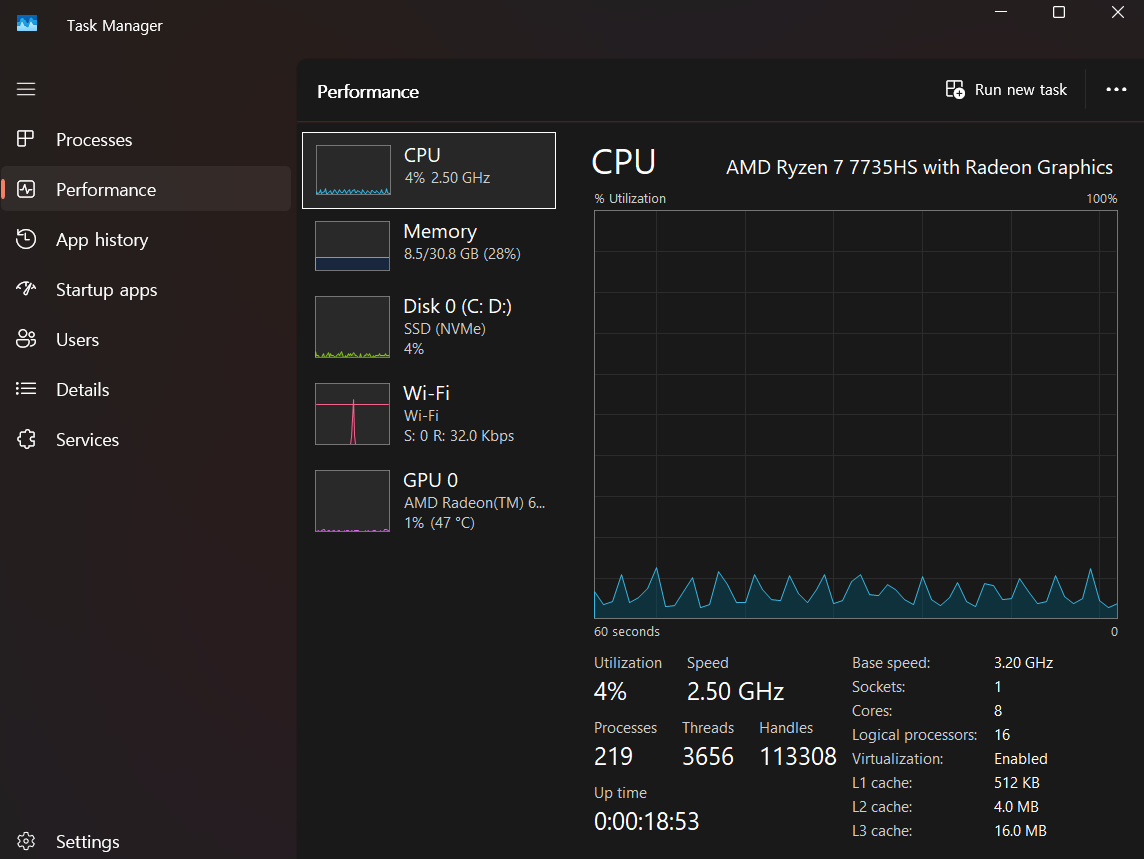Click the Up time value 0:00:18:53
1144x859 pixels.
(x=646, y=821)
